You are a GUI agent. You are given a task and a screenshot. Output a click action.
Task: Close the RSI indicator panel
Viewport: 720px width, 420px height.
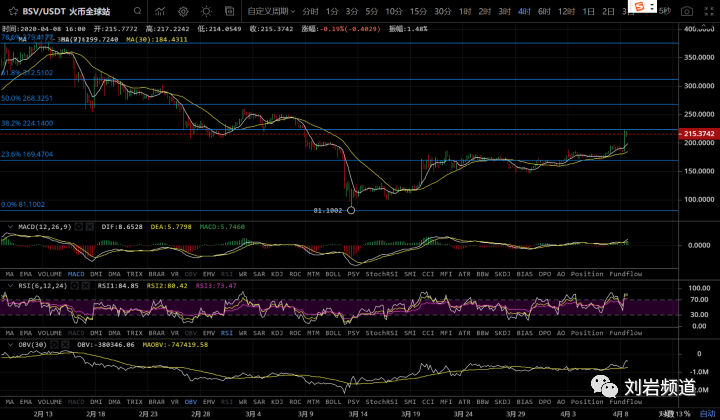click(x=85, y=286)
